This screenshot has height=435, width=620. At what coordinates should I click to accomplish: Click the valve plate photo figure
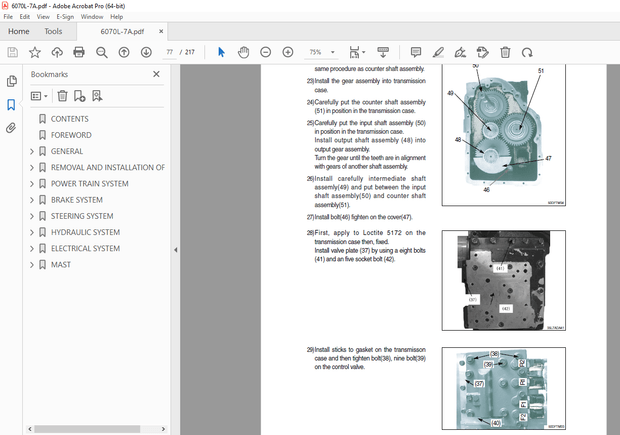(x=503, y=280)
